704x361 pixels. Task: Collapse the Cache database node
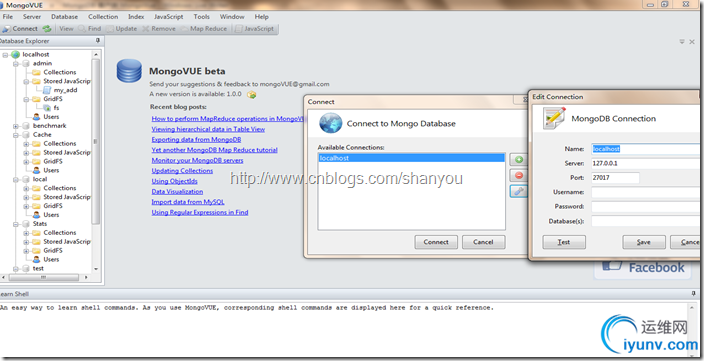[16, 135]
